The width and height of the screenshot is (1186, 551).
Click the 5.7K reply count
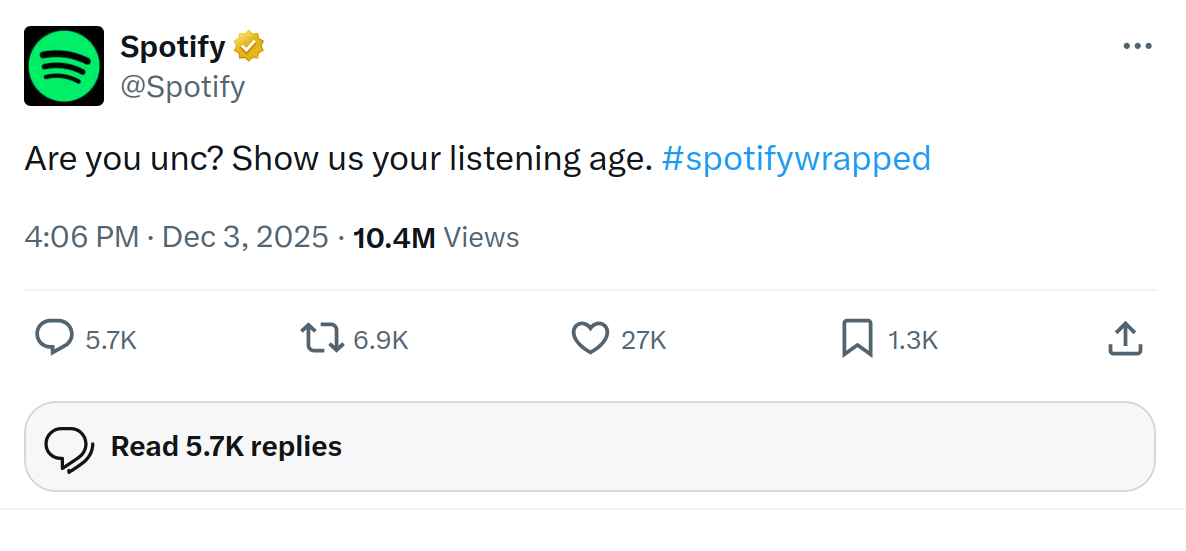[x=111, y=340]
